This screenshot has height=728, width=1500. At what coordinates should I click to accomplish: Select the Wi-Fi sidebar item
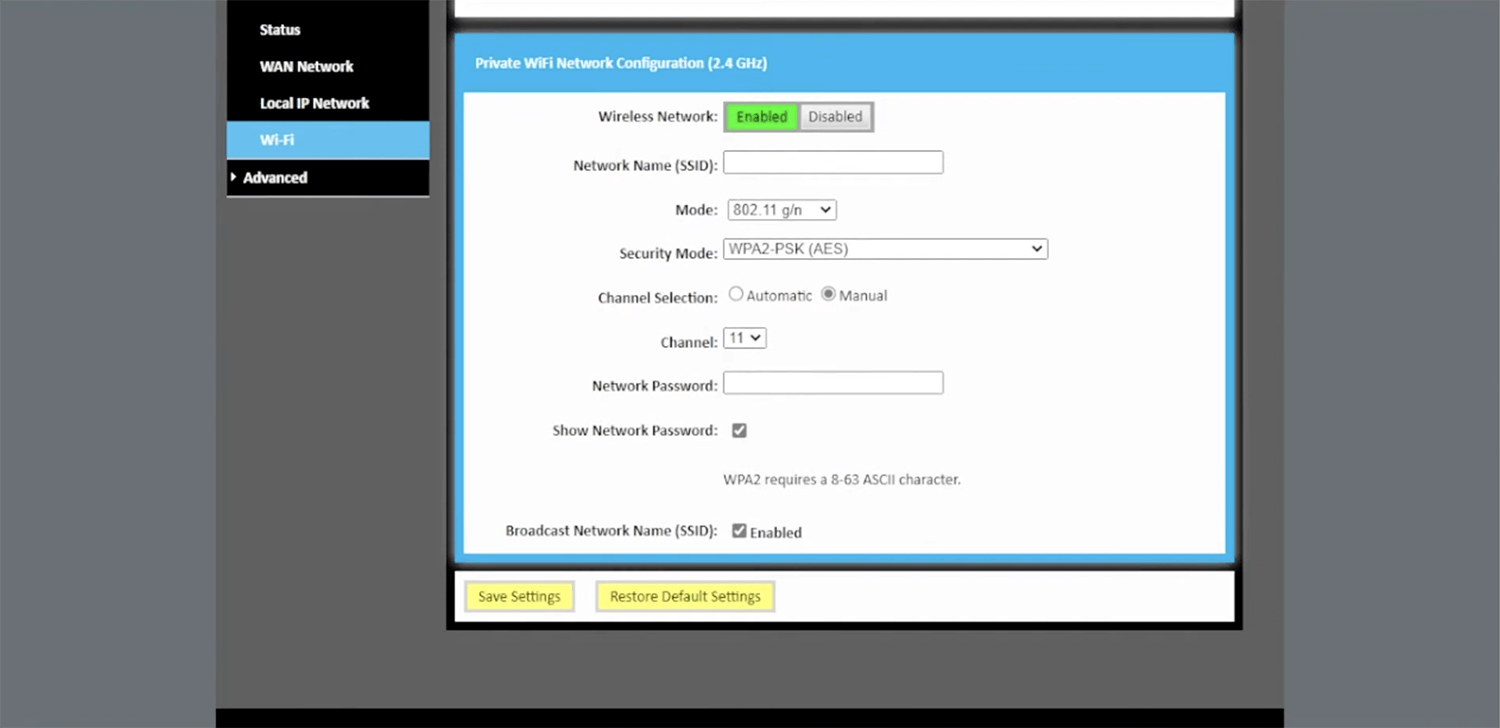tap(277, 140)
